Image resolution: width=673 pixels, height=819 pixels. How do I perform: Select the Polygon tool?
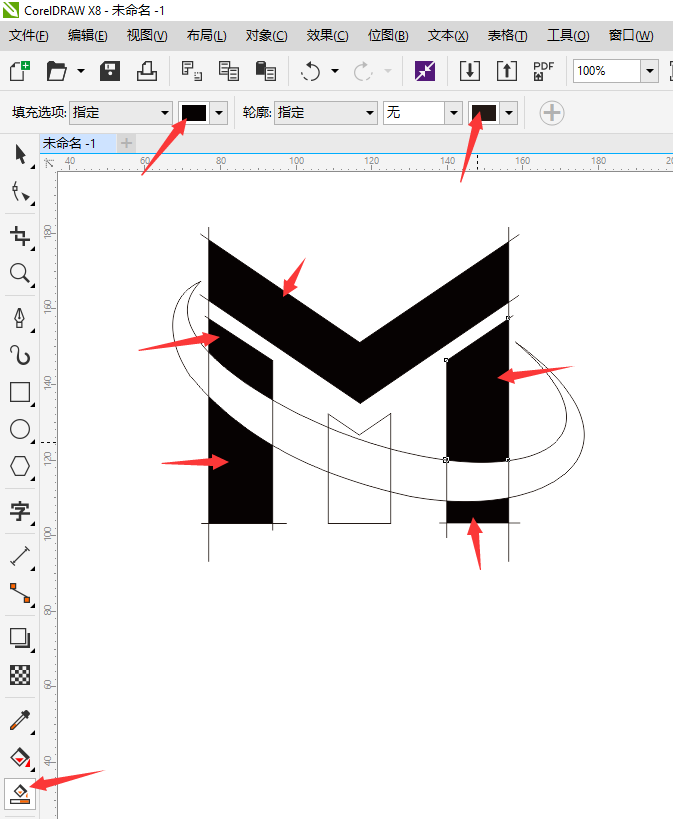pyautogui.click(x=20, y=466)
